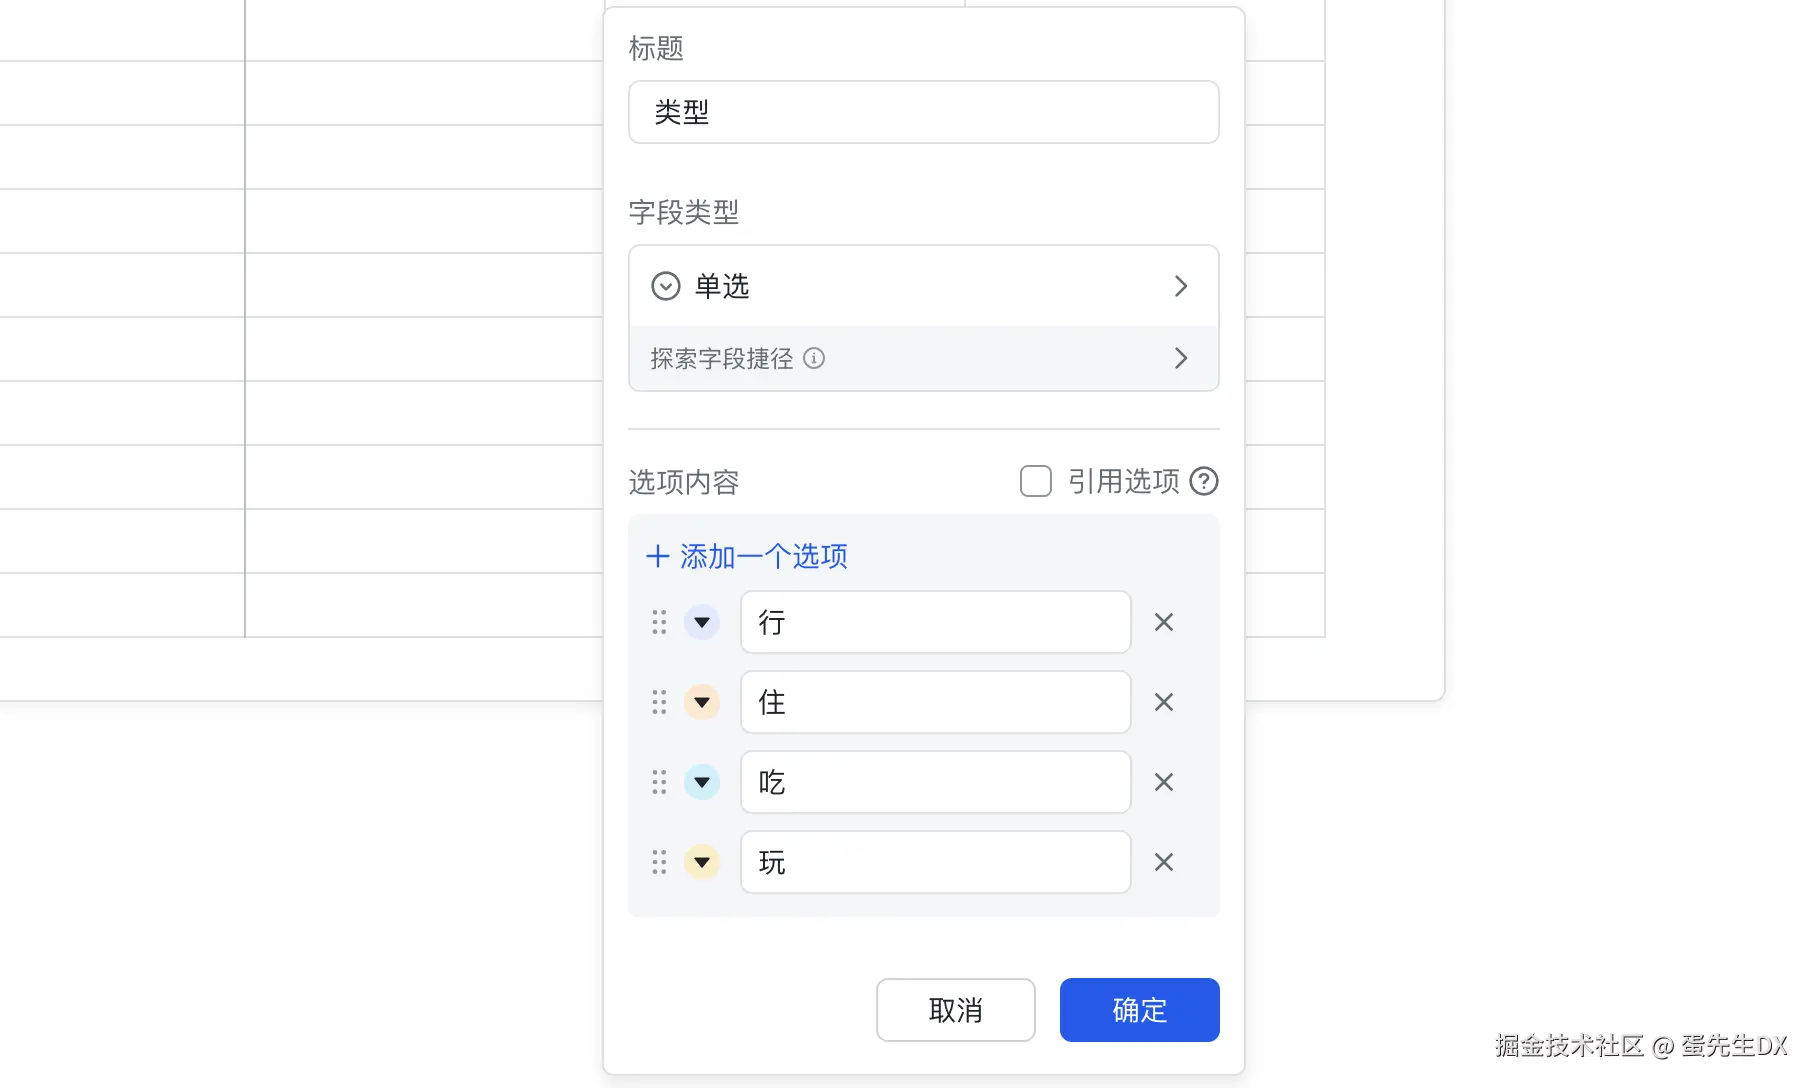1816x1088 pixels.
Task: Delete the 行 option
Action: pyautogui.click(x=1163, y=622)
